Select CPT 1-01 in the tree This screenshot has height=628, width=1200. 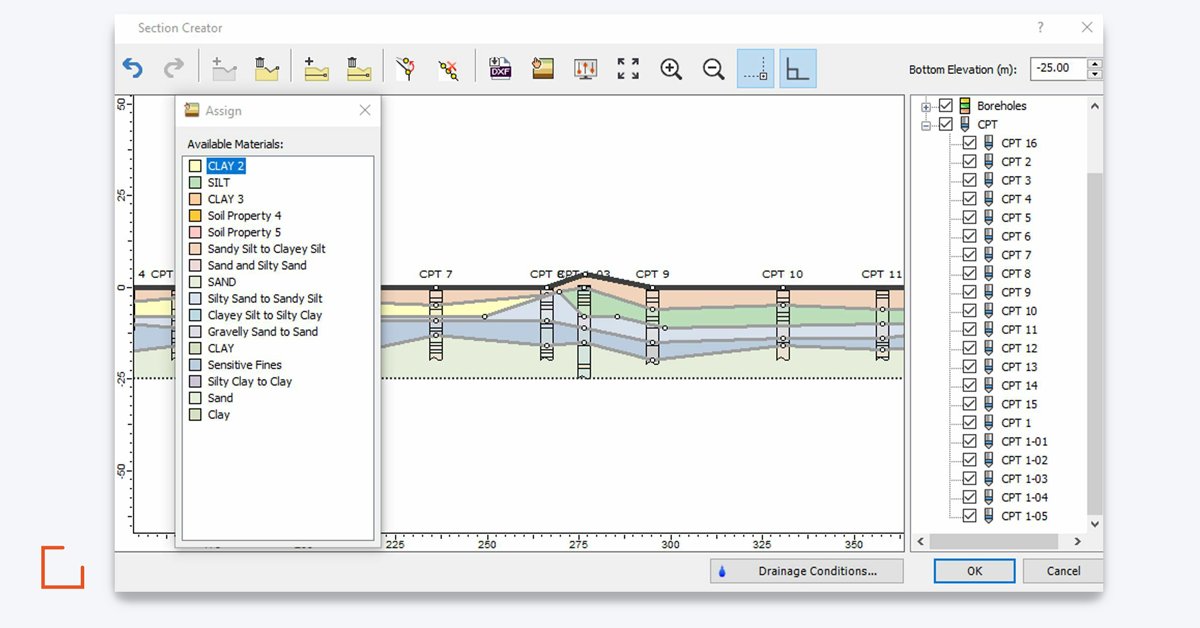[x=1024, y=442]
